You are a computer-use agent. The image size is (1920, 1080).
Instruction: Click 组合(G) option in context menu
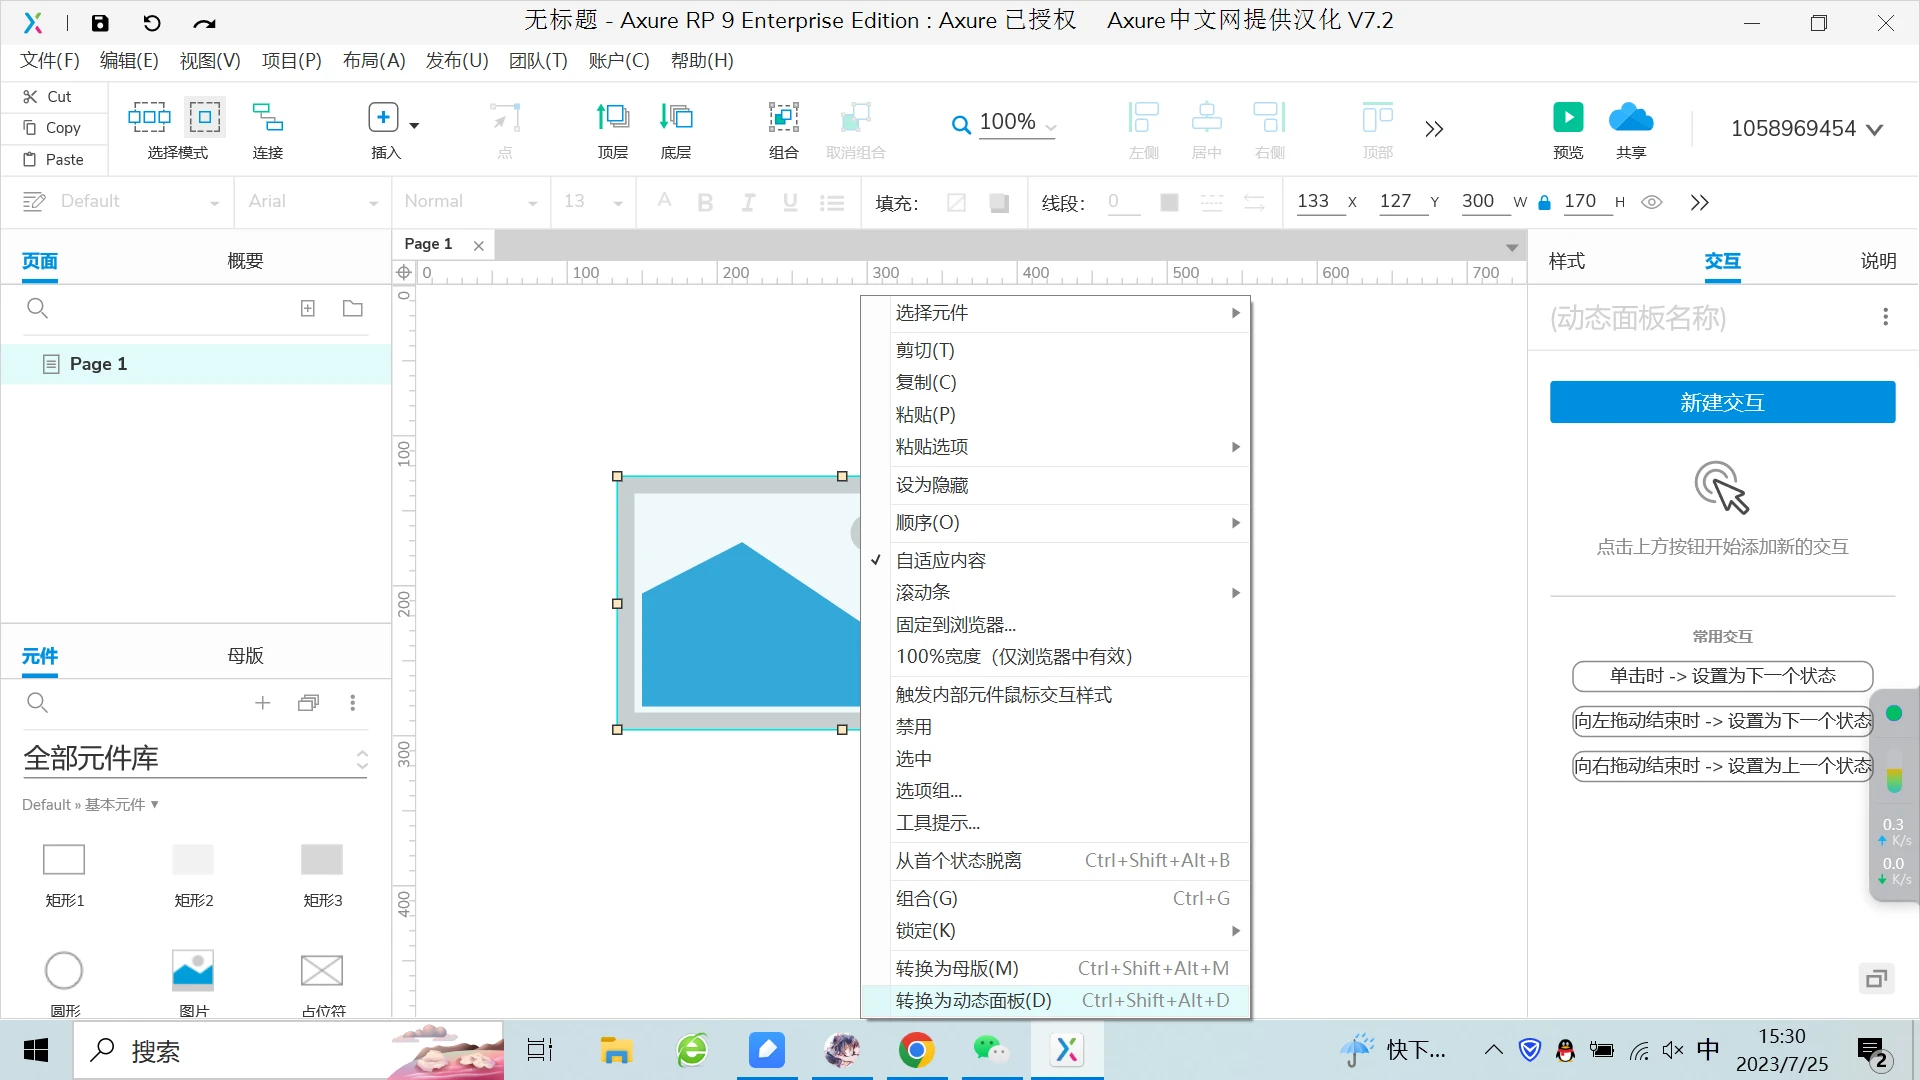click(926, 898)
